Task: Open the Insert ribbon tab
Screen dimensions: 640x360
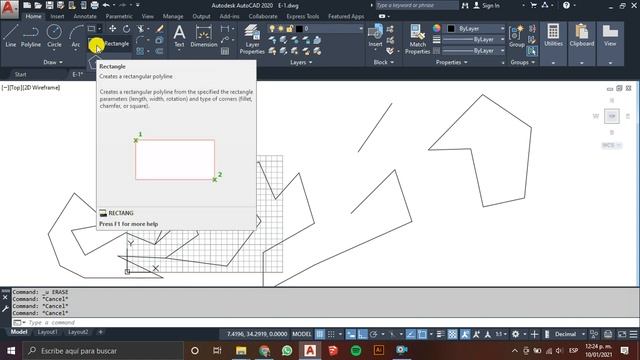Action: coord(58,16)
